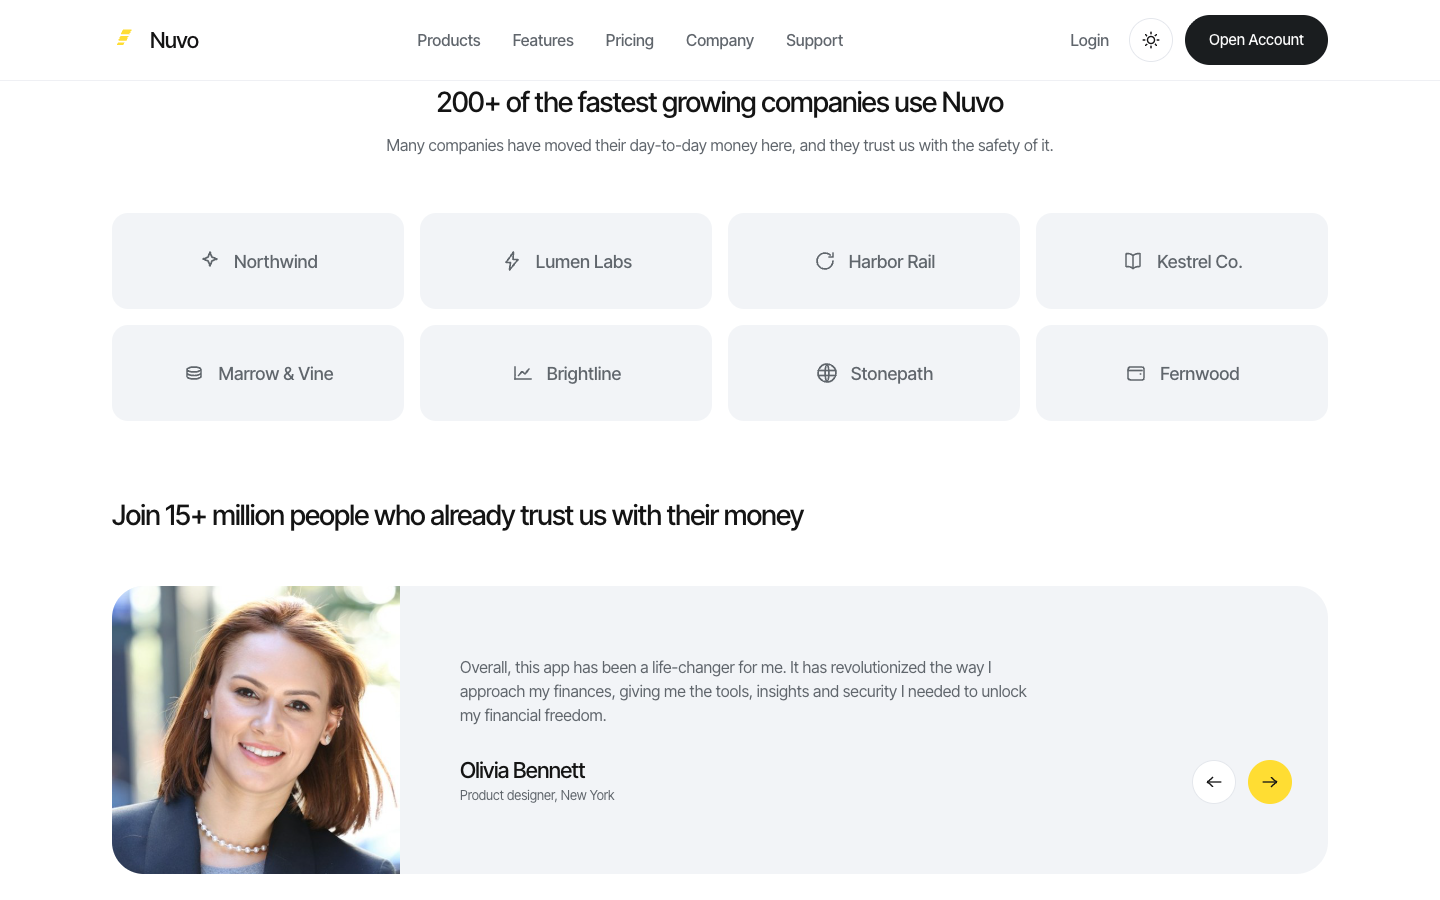Image resolution: width=1440 pixels, height=900 pixels.
Task: Select the Stonepath company name
Action: (892, 373)
